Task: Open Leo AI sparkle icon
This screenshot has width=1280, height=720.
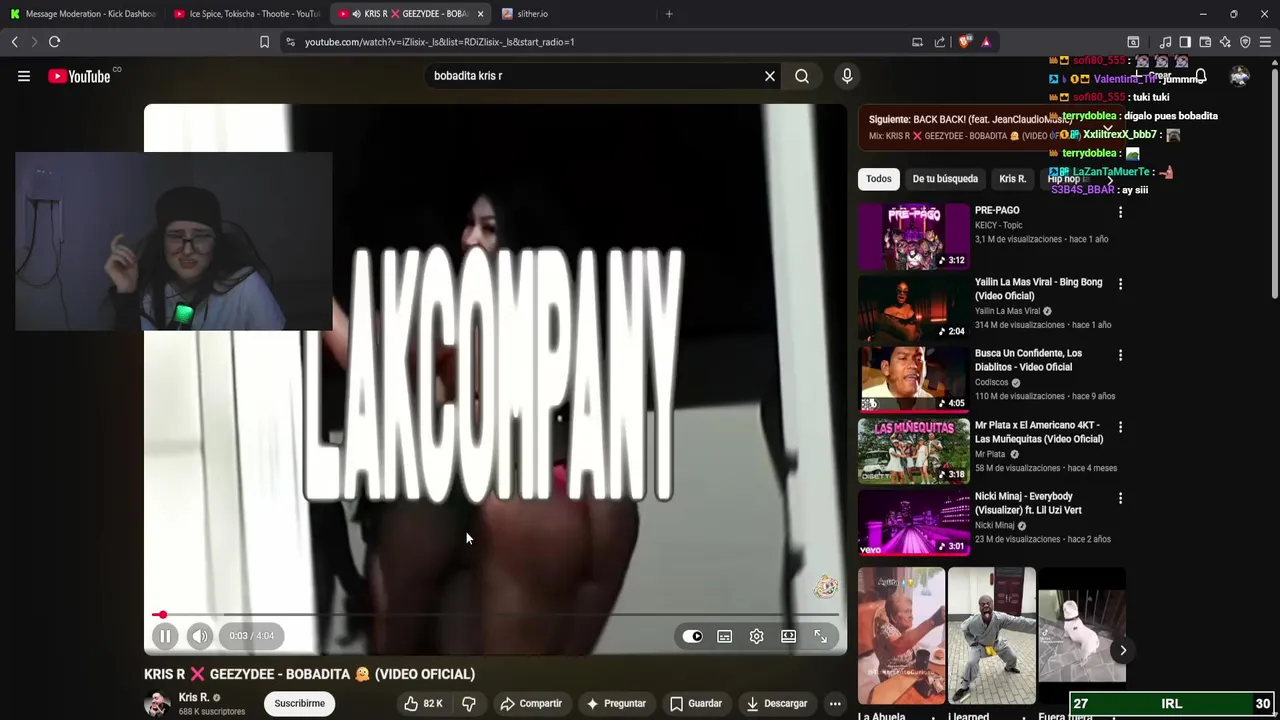Action: pyautogui.click(x=1225, y=42)
